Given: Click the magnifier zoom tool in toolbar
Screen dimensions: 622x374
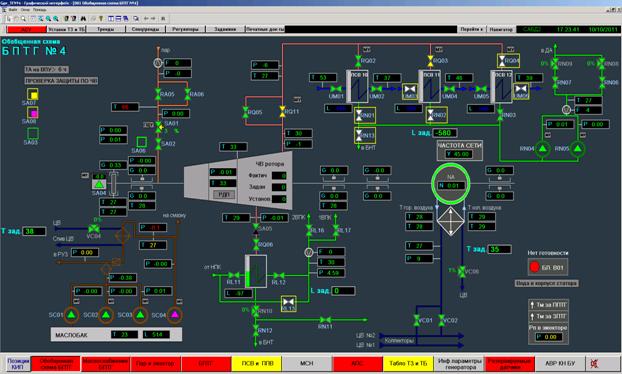Looking at the screenshot, I should pos(23,18).
